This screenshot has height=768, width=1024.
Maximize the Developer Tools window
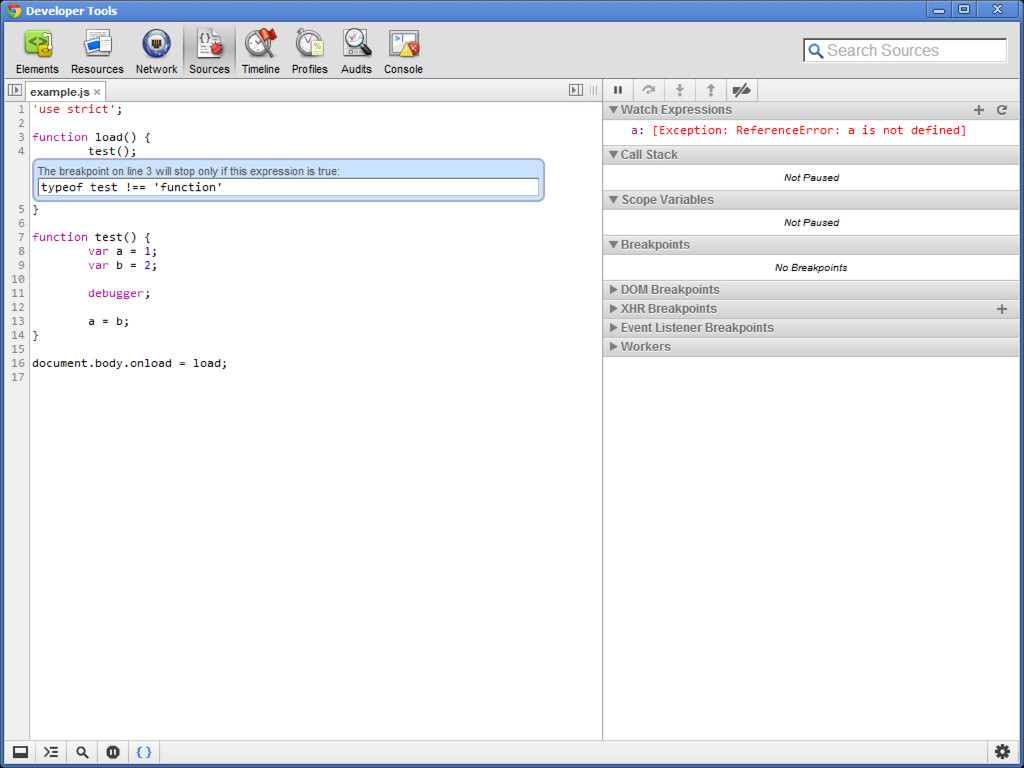(964, 10)
